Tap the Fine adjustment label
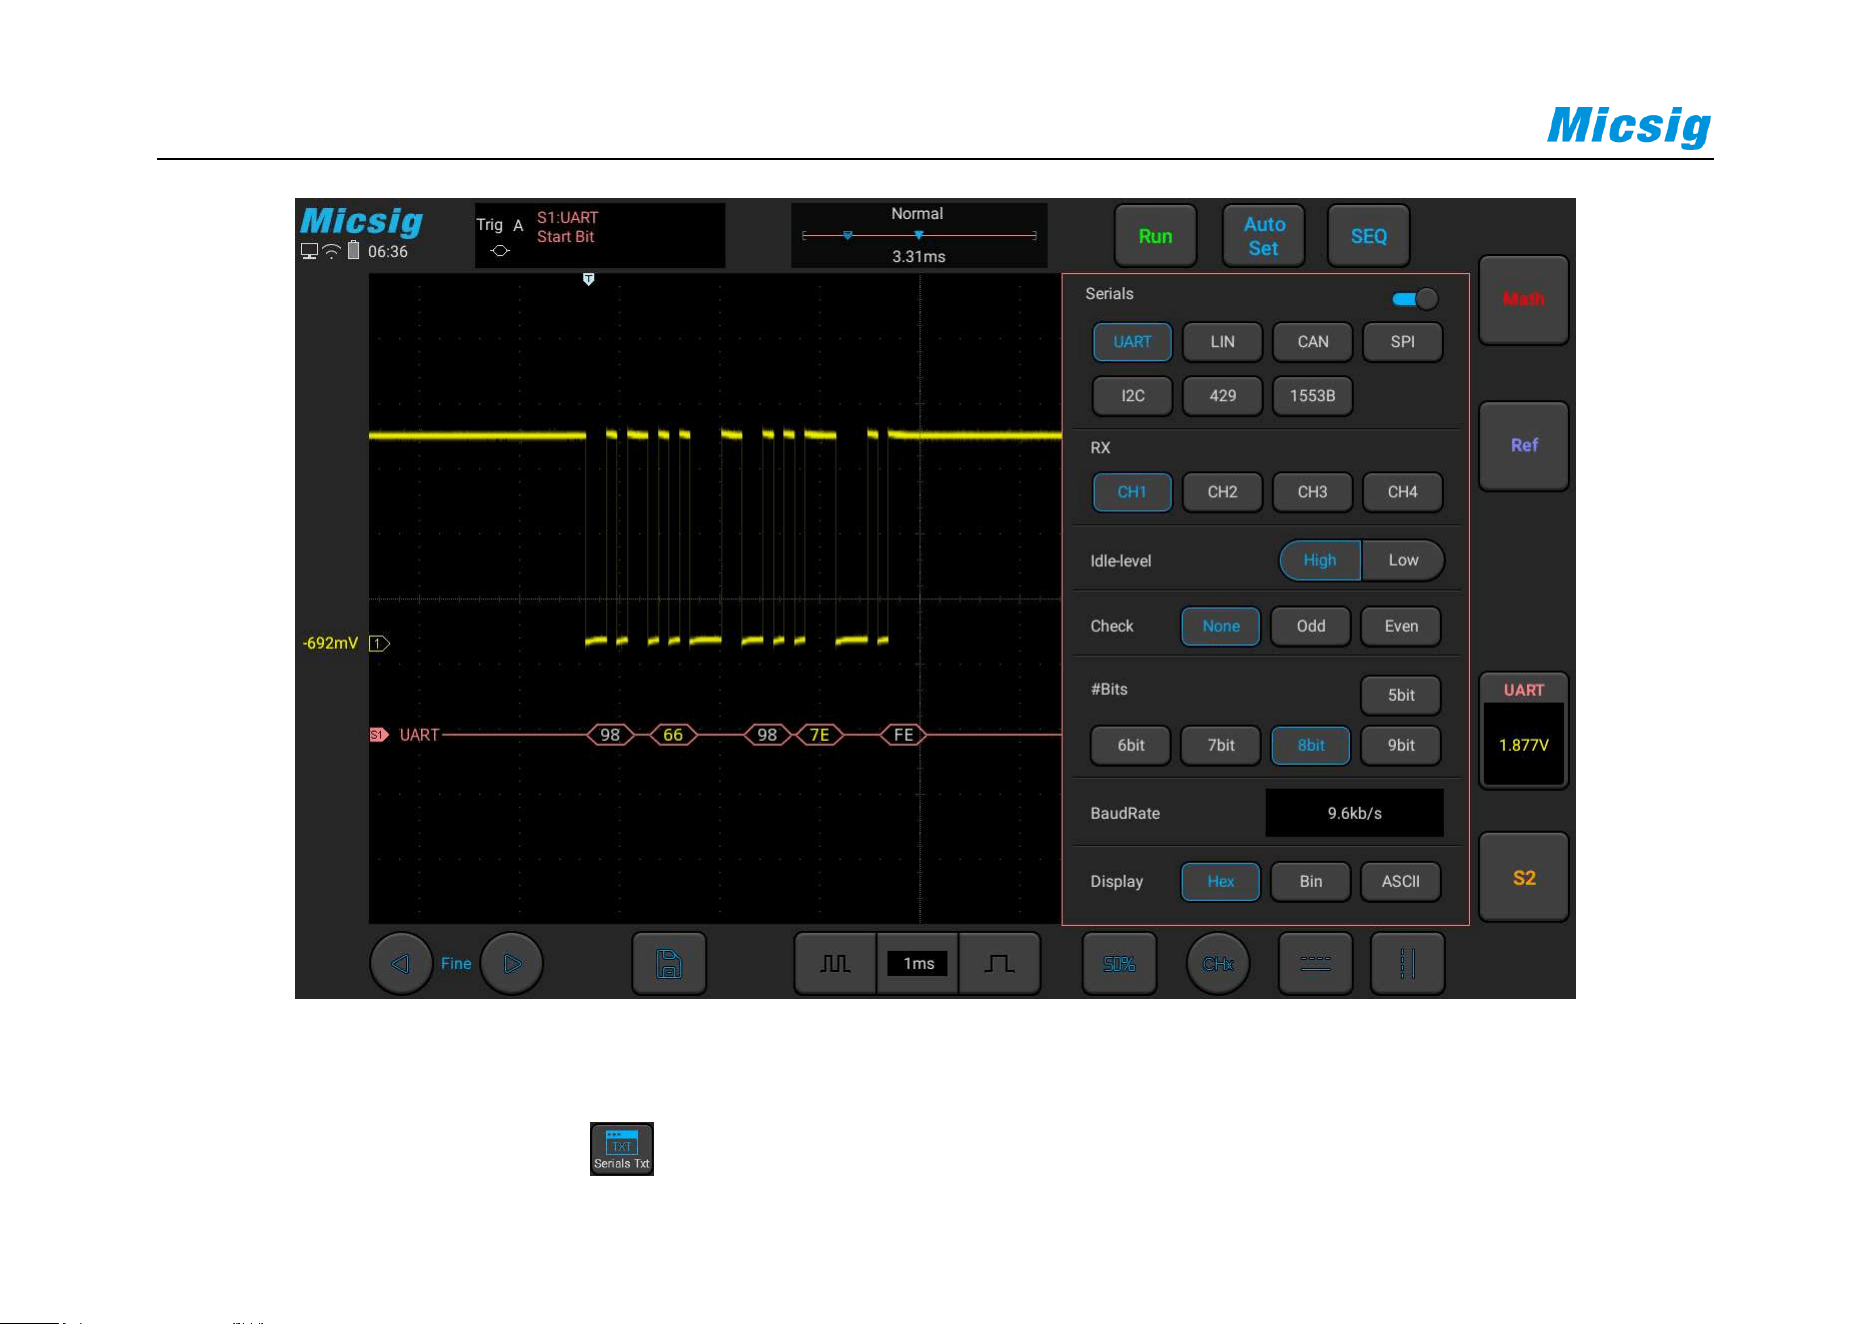Viewport: 1872px width, 1324px height. coord(456,963)
